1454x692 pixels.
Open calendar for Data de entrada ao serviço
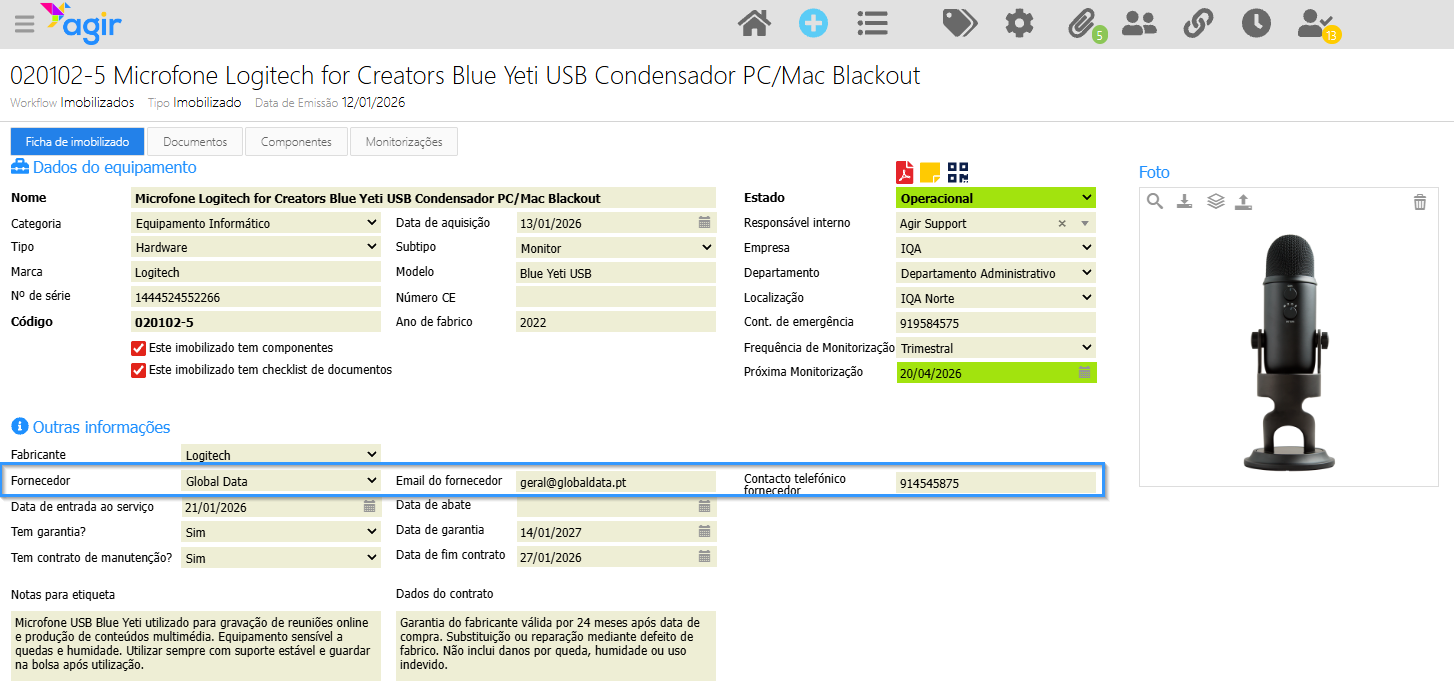pyautogui.click(x=370, y=506)
